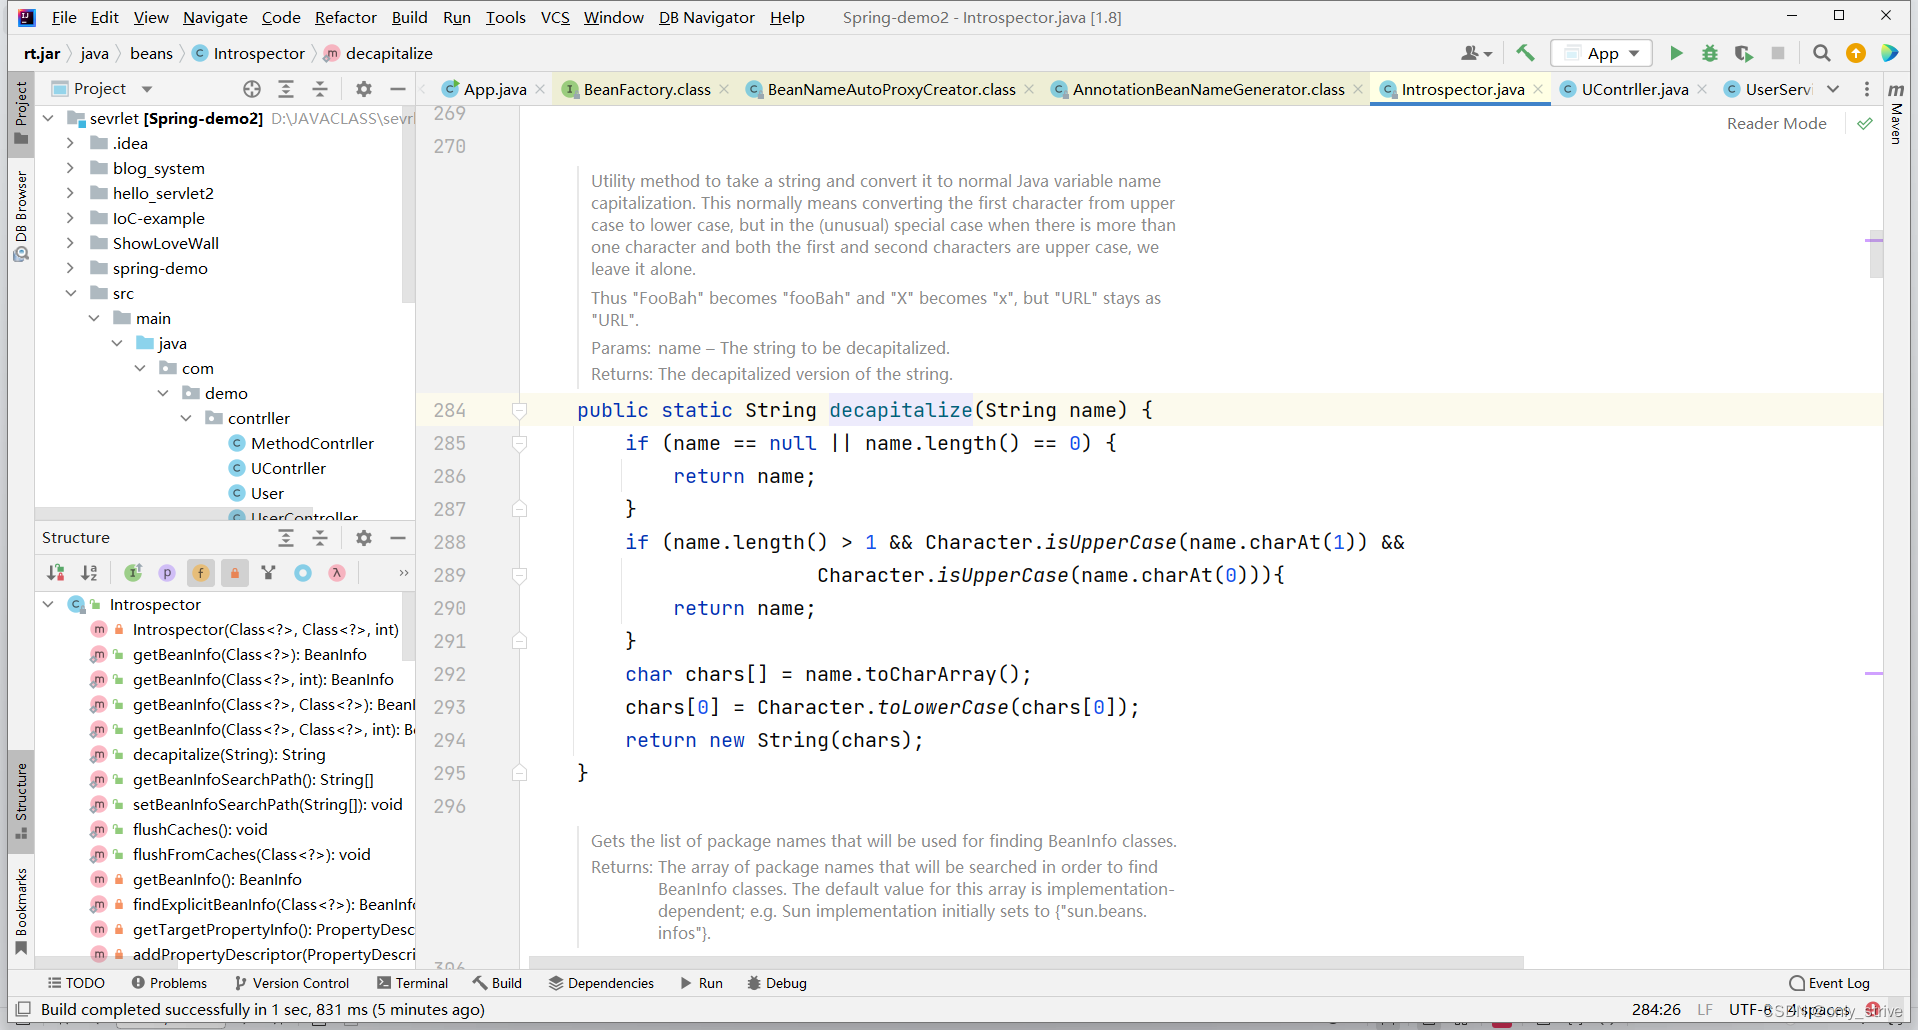Click the 284:26 cursor position in status bar
Screen dimensions: 1918x1030
point(1656,1009)
